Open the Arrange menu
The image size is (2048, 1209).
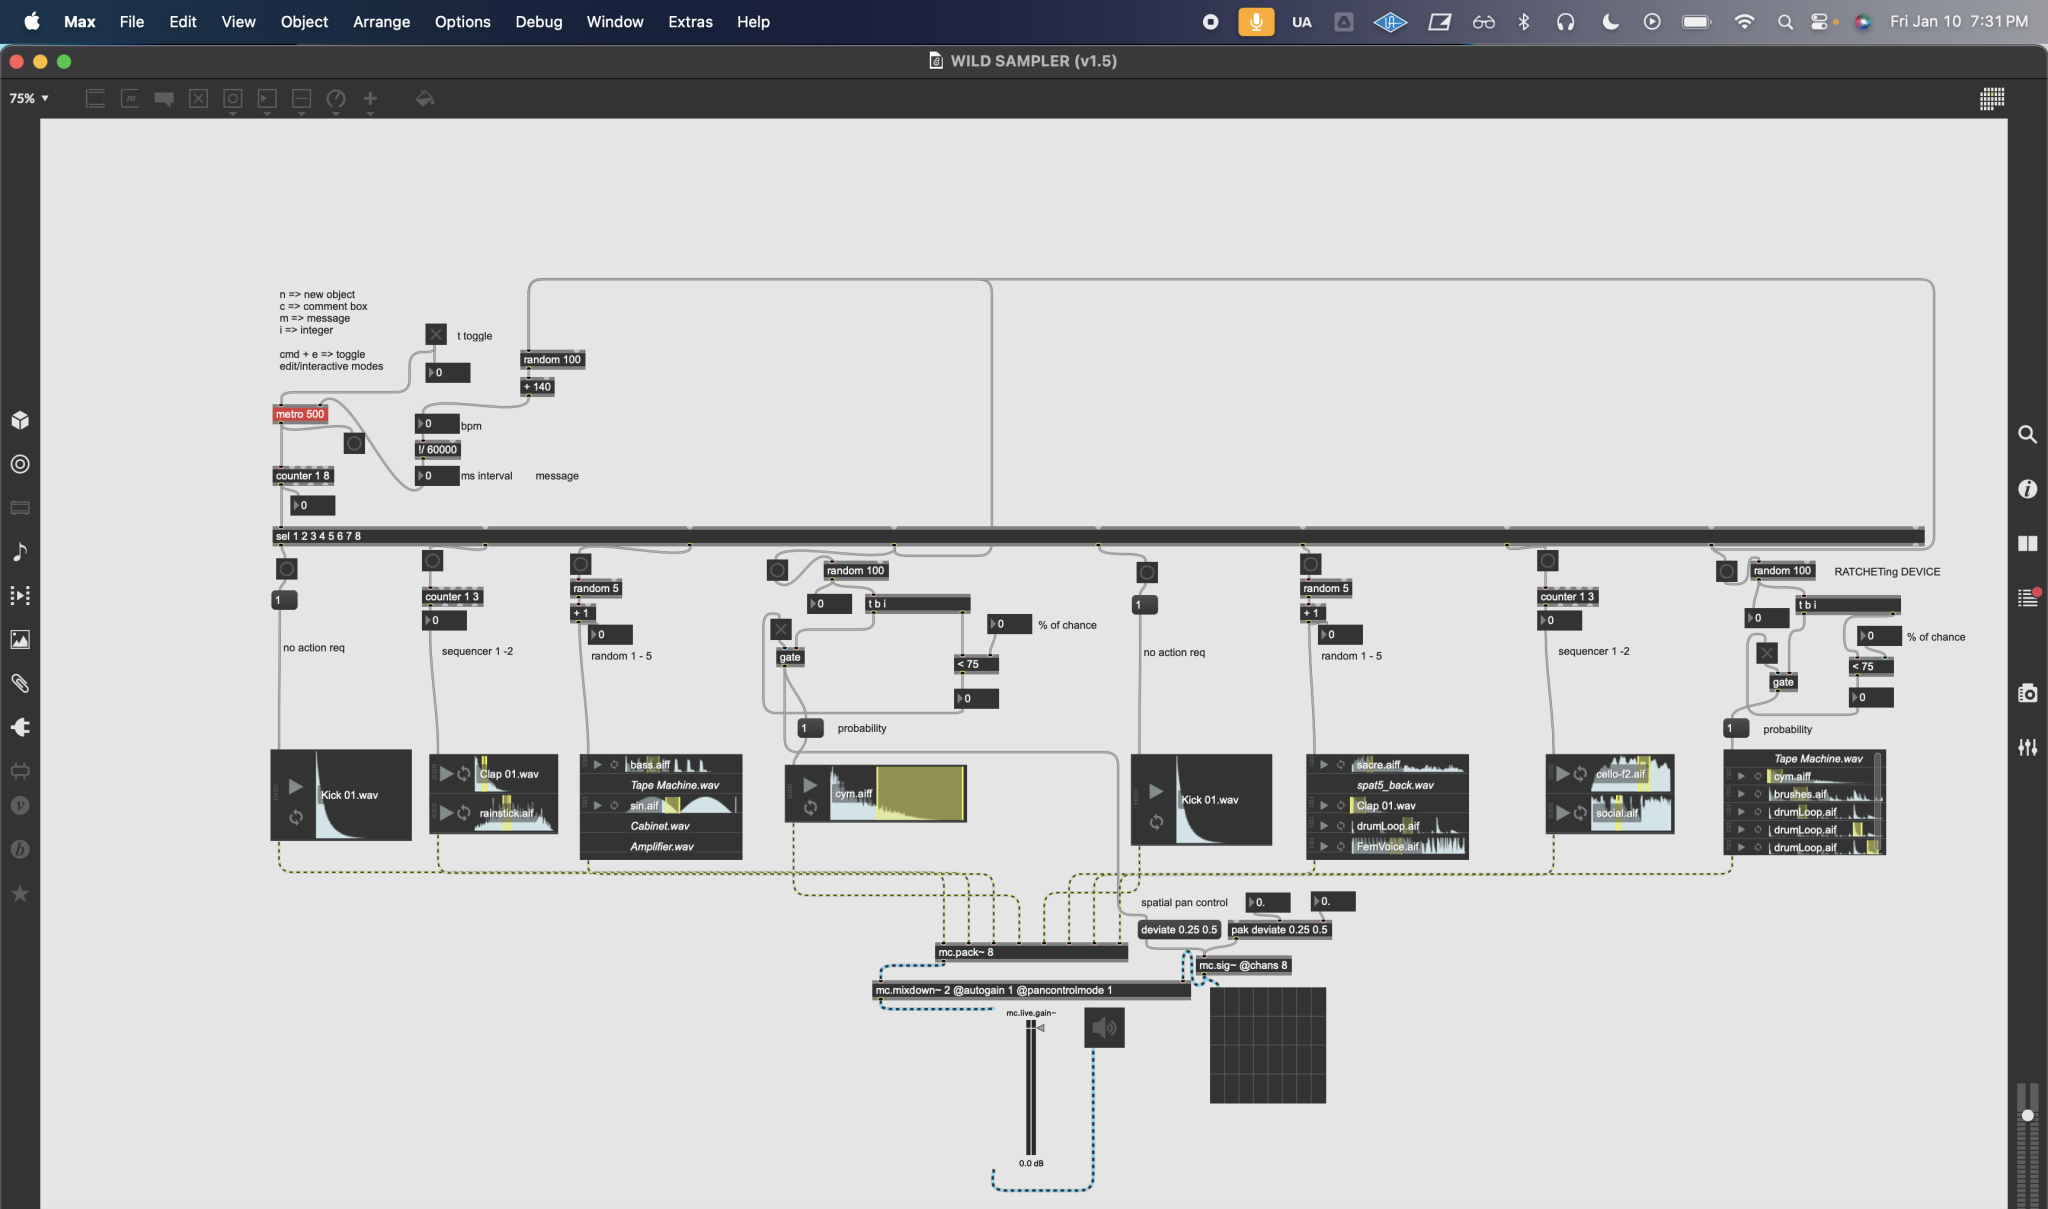pos(381,21)
